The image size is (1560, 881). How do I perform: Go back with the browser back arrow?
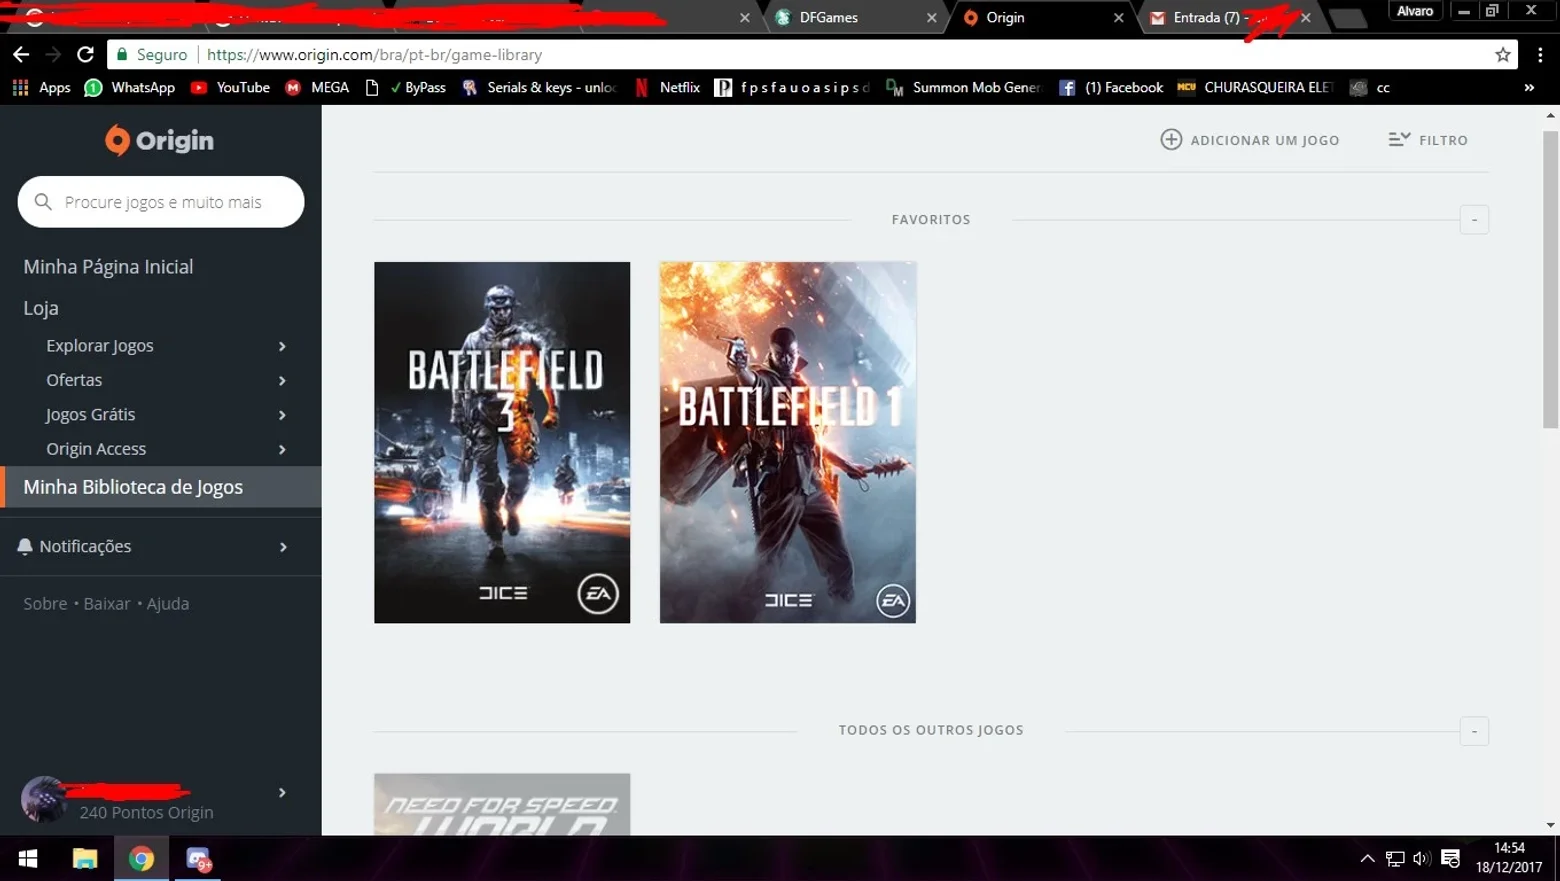pos(21,55)
